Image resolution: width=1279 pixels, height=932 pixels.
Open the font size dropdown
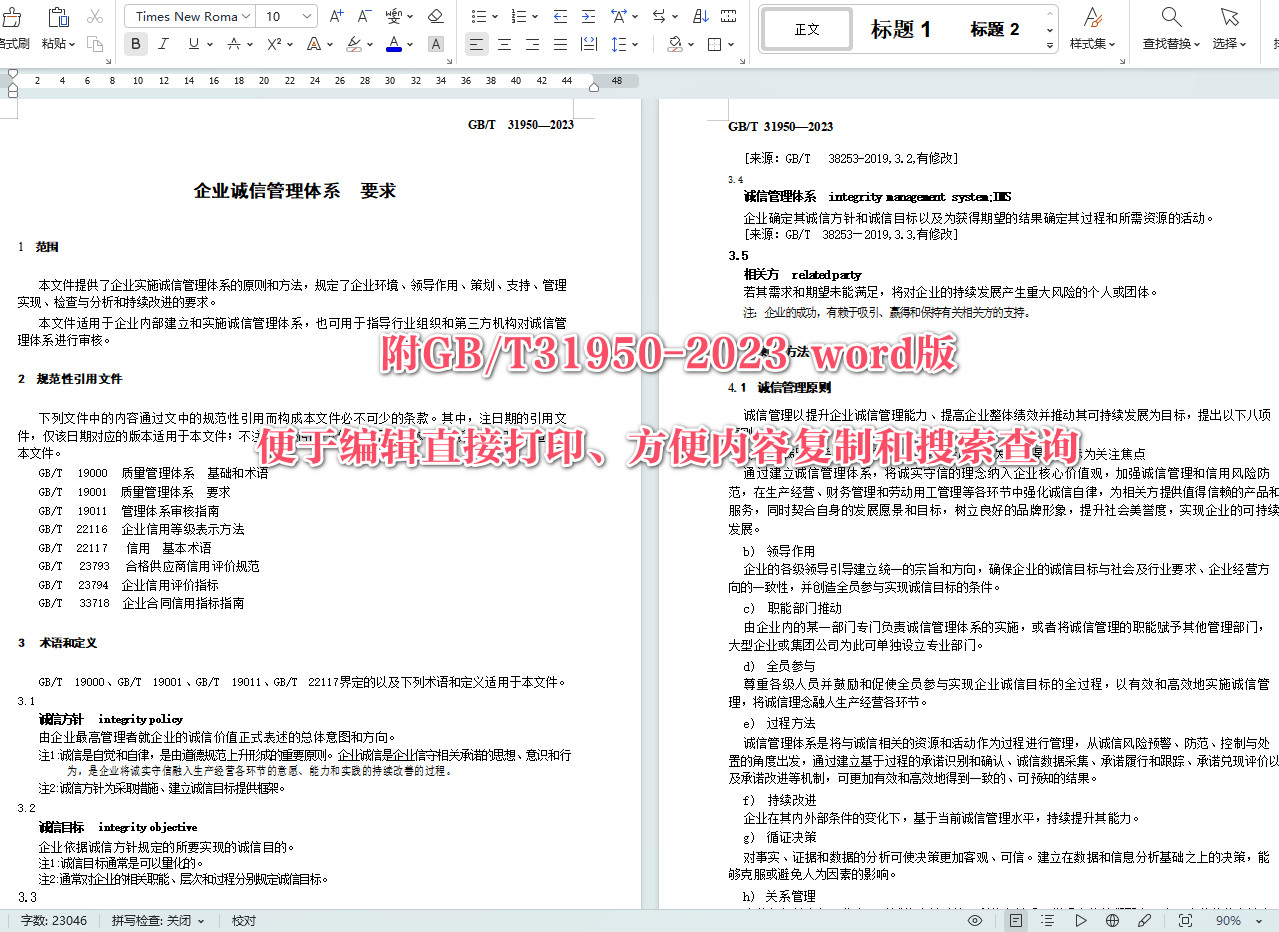[x=286, y=15]
